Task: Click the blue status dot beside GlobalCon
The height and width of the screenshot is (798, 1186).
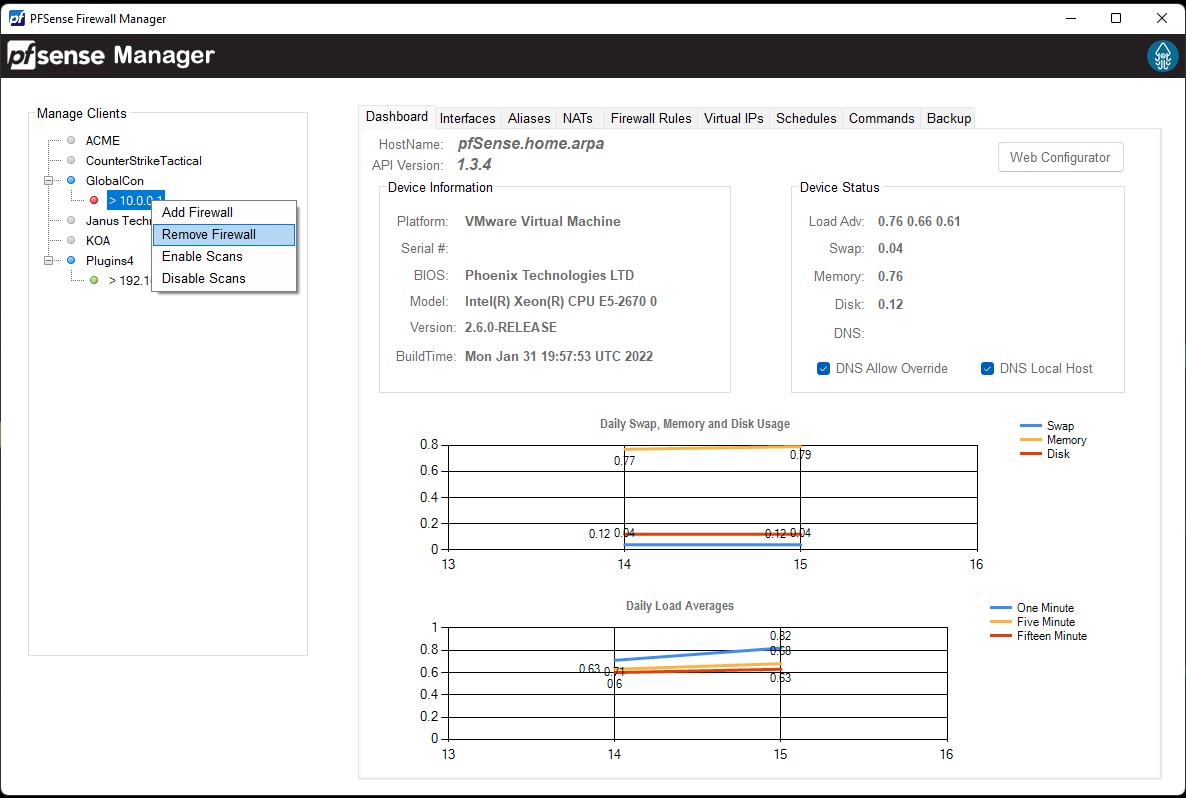Action: (71, 180)
